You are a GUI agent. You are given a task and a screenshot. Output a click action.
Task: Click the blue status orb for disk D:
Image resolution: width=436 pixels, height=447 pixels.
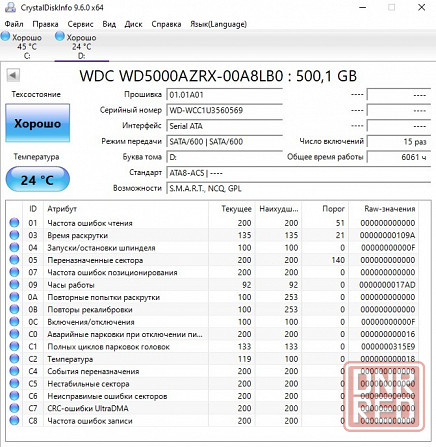point(60,36)
